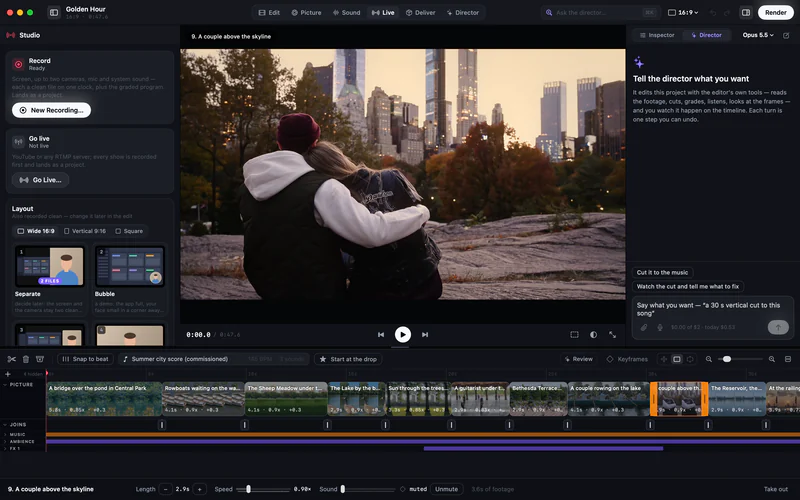Viewport: 800px width, 500px height.
Task: Click the Ask the director search field
Action: click(601, 12)
